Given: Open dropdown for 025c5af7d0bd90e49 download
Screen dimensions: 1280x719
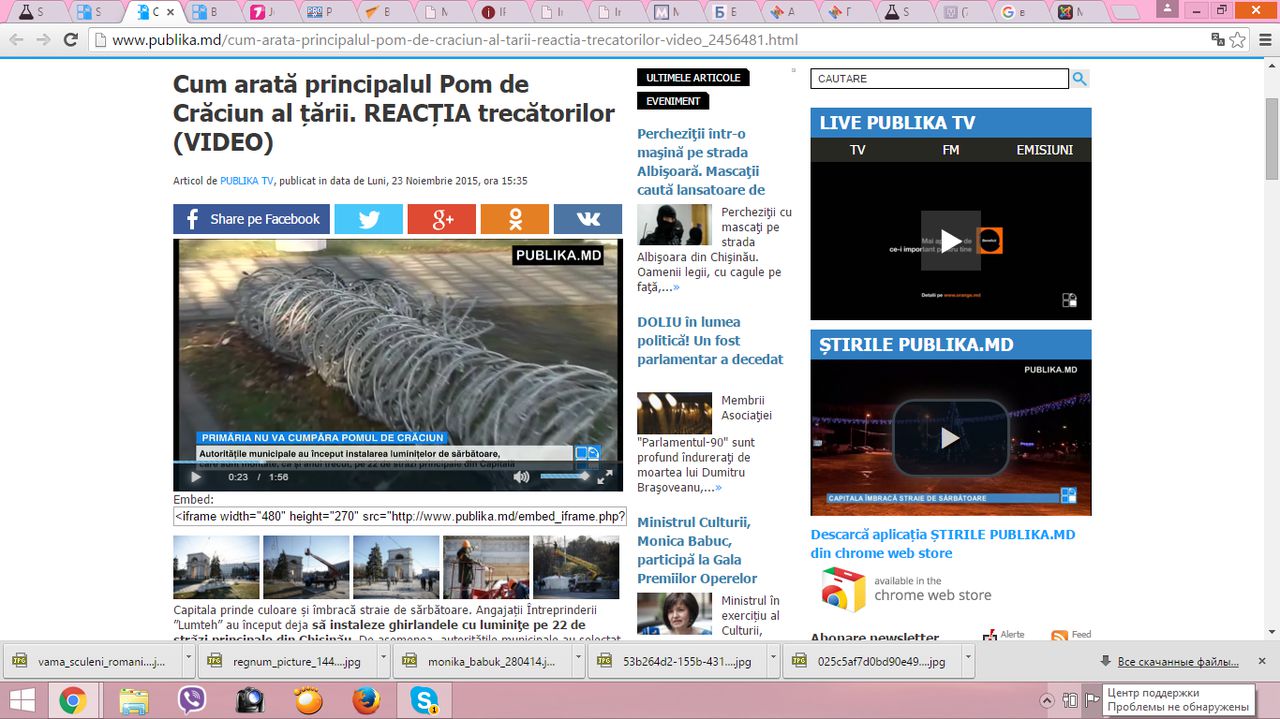Looking at the screenshot, I should click(x=968, y=661).
